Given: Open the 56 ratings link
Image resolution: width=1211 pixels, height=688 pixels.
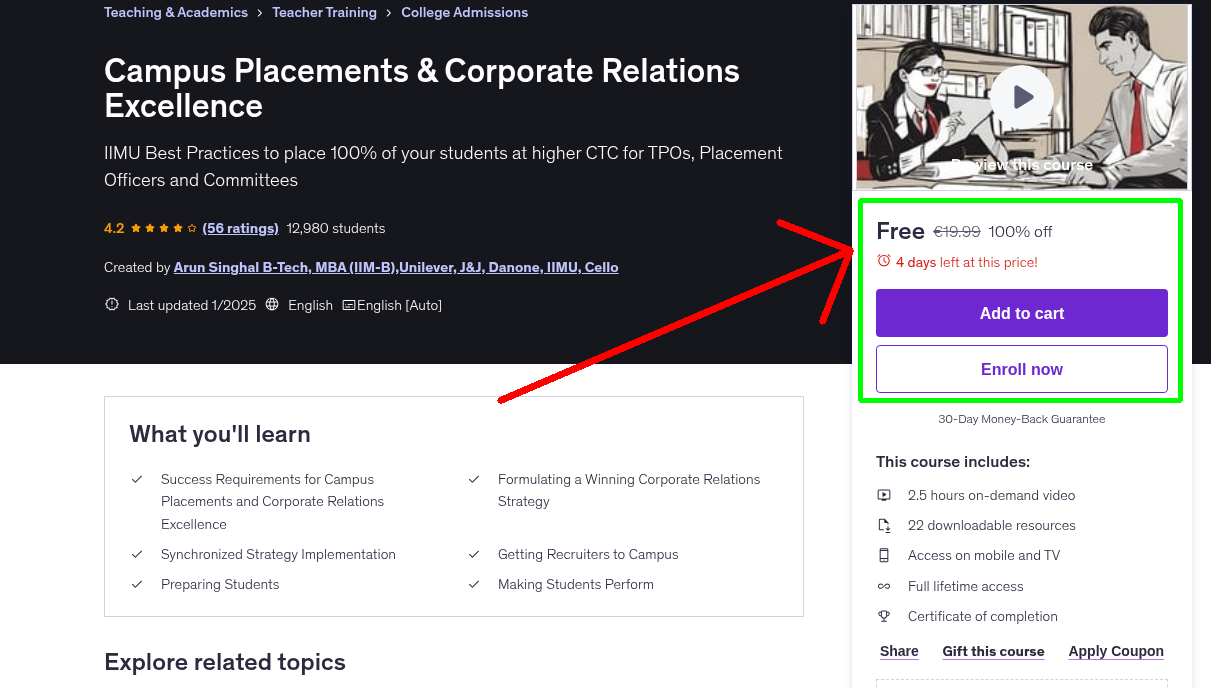Looking at the screenshot, I should click(x=240, y=227).
